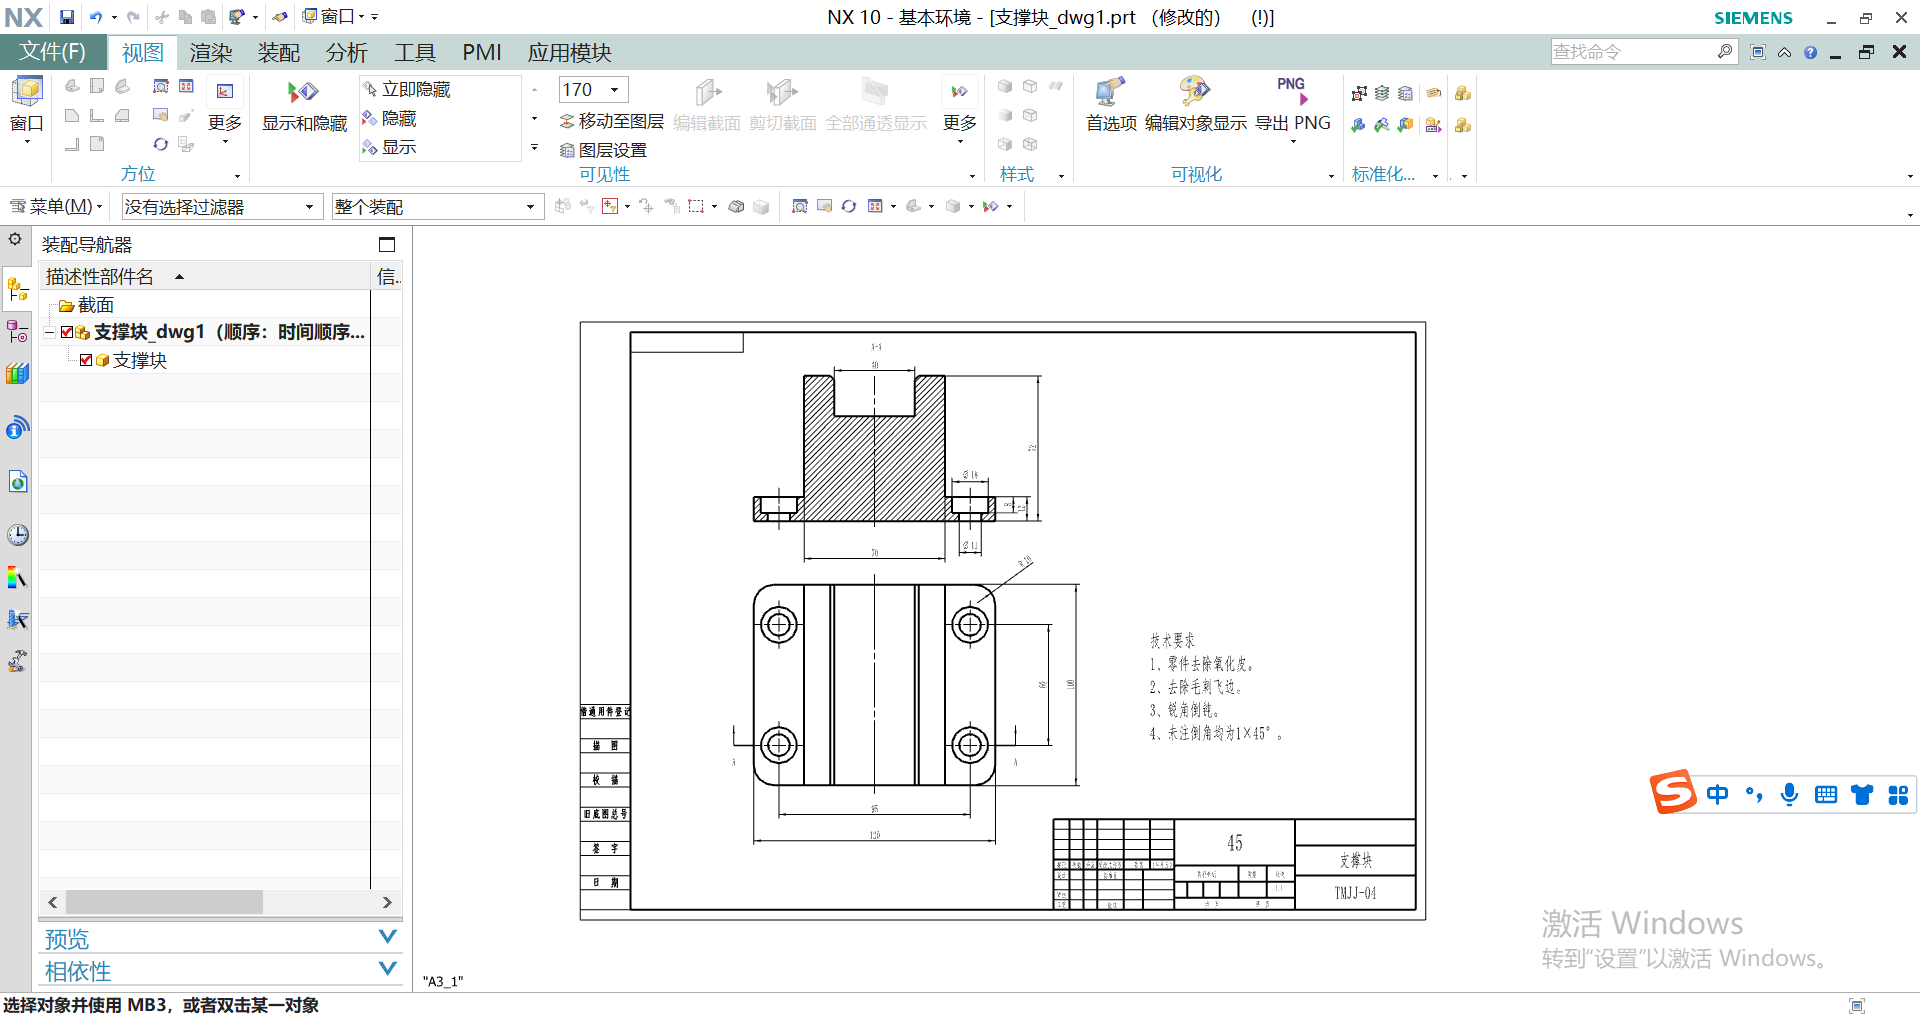Toggle the Sogou 中 Chinese/English mode
This screenshot has height=1017, width=1920.
point(1717,795)
